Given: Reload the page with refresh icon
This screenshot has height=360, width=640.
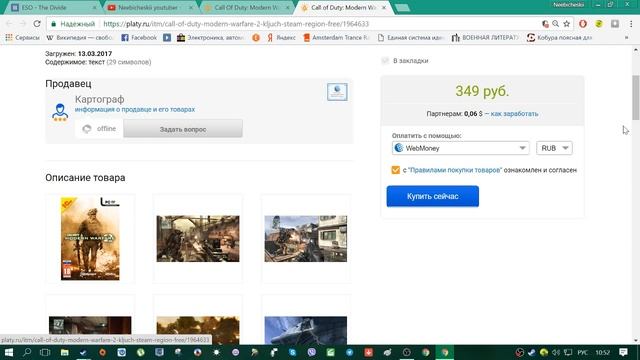Looking at the screenshot, I should pyautogui.click(x=37, y=24).
